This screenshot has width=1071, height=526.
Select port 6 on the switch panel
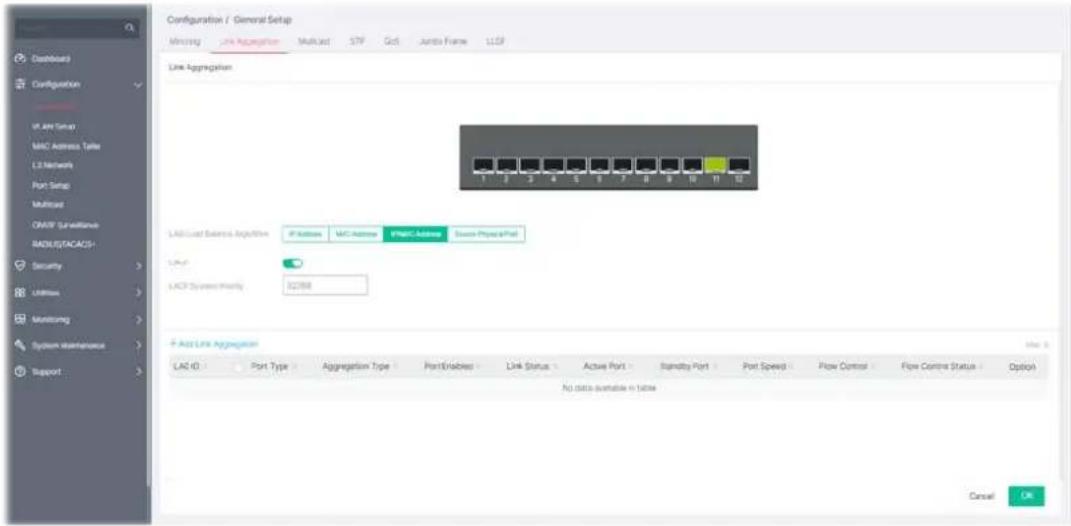600,166
